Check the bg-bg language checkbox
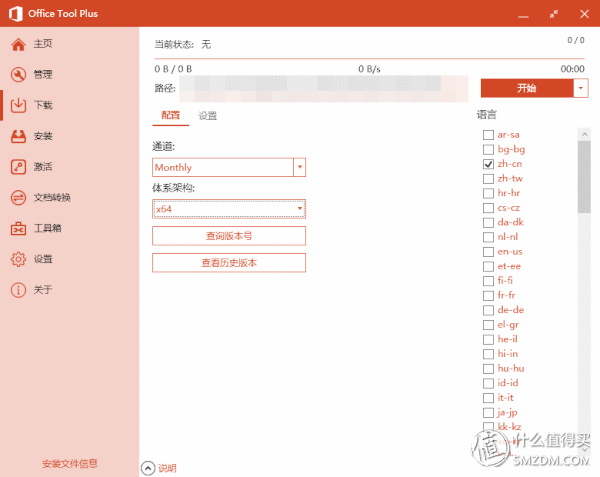The image size is (600, 477). click(x=488, y=150)
